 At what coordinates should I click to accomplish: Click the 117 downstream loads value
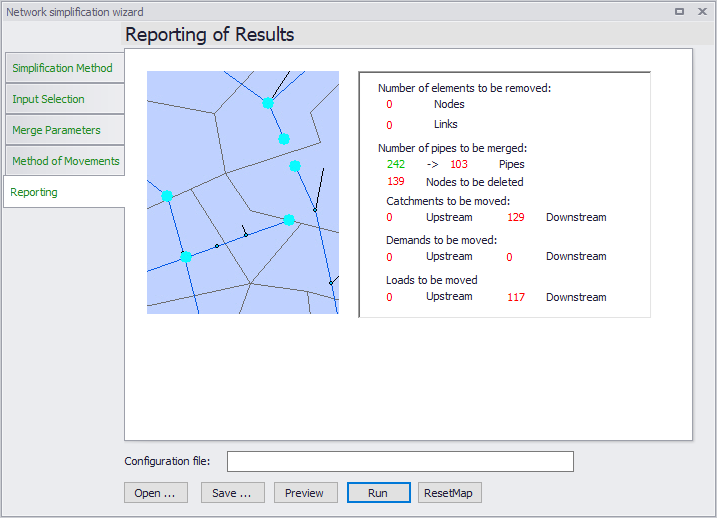[516, 297]
